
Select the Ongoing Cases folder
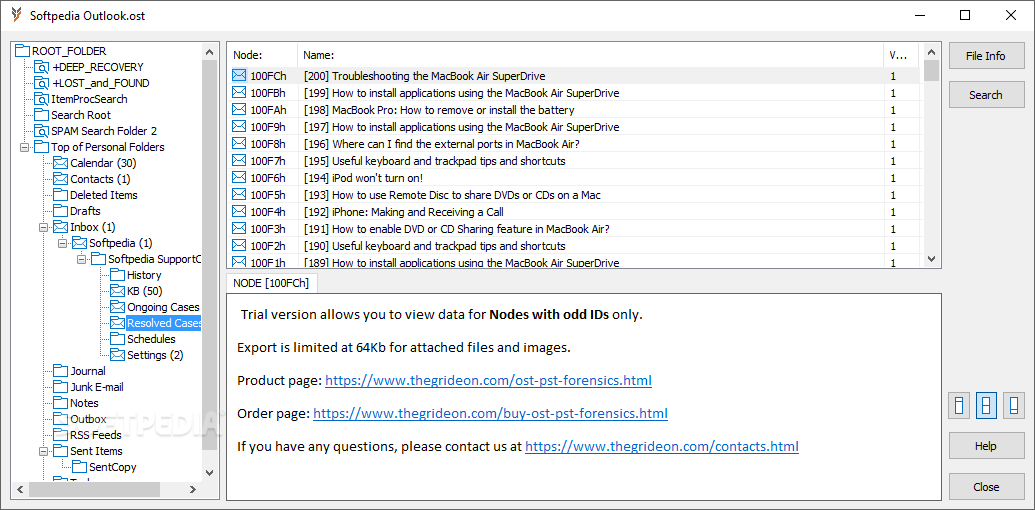point(163,307)
